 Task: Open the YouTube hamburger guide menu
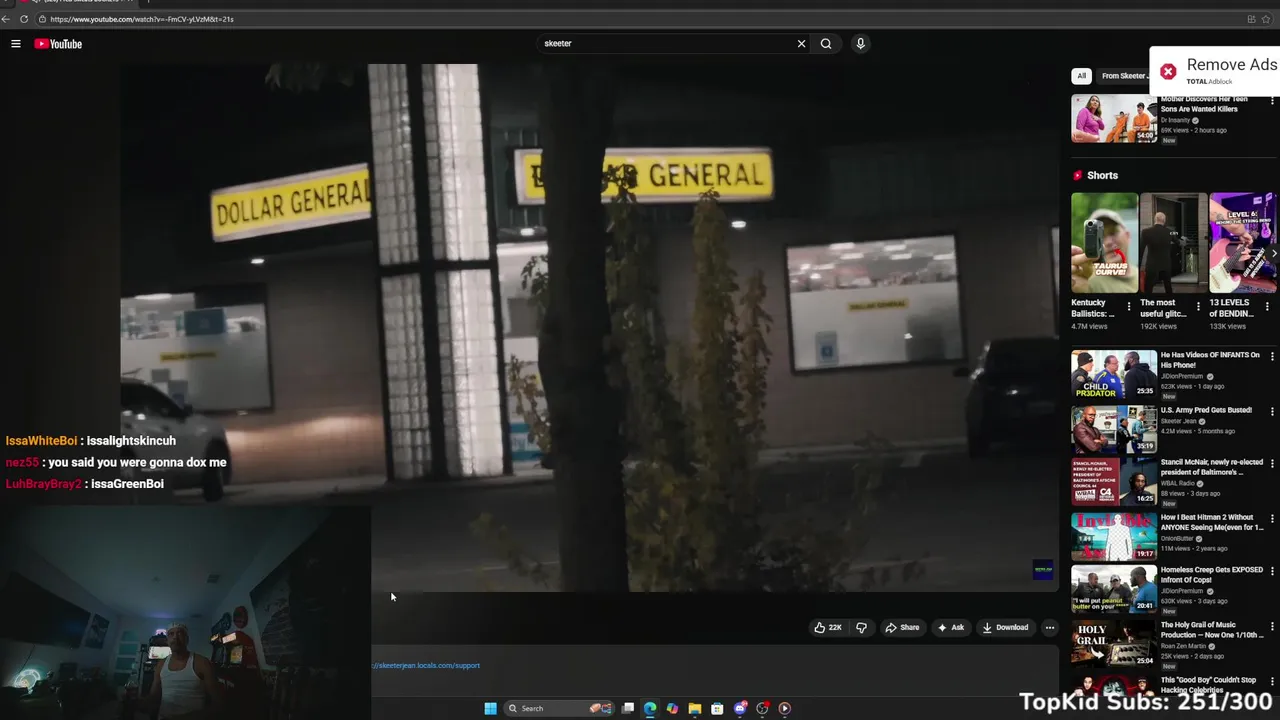pos(16,44)
